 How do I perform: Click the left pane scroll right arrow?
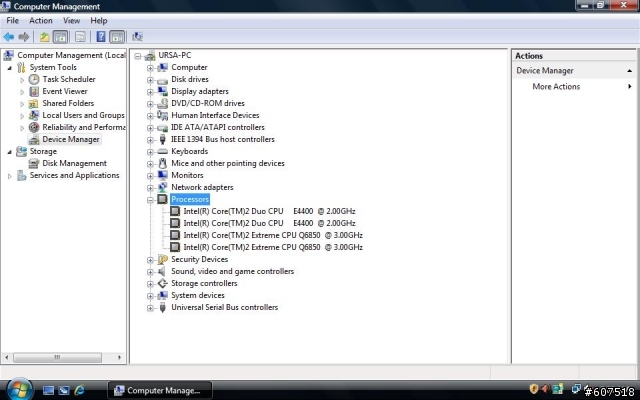tap(119, 358)
